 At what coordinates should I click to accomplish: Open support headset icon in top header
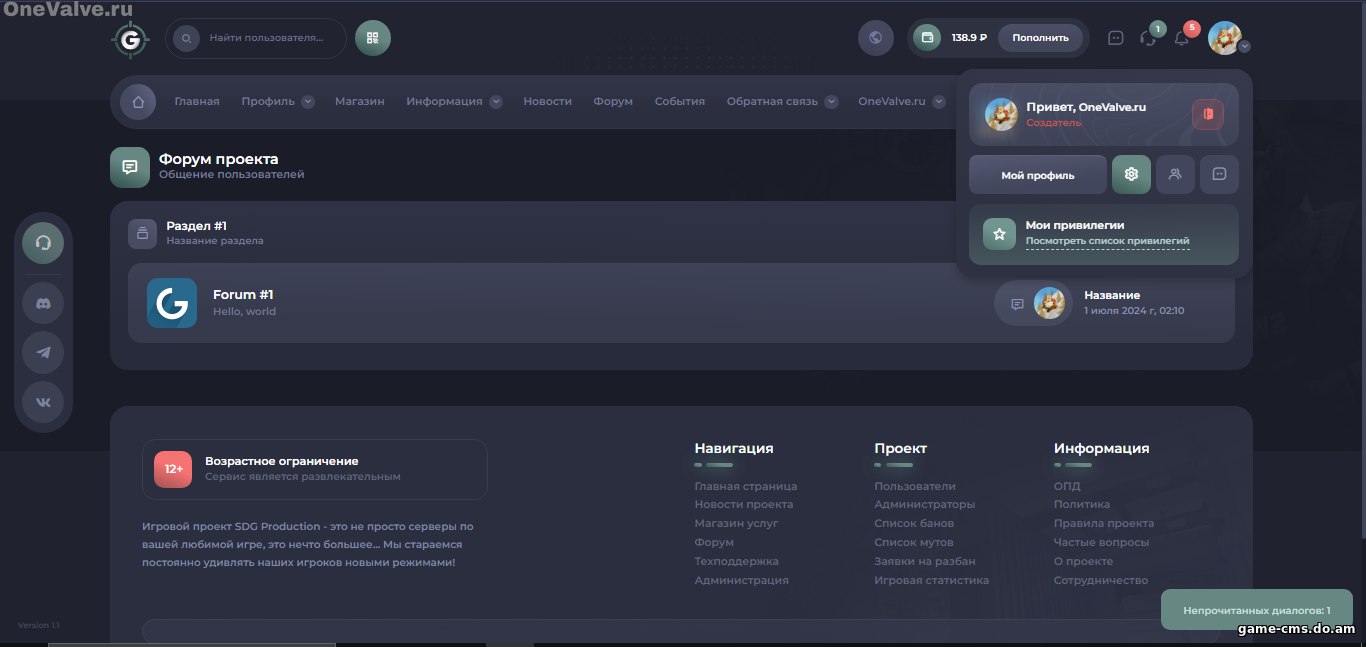tap(1148, 39)
